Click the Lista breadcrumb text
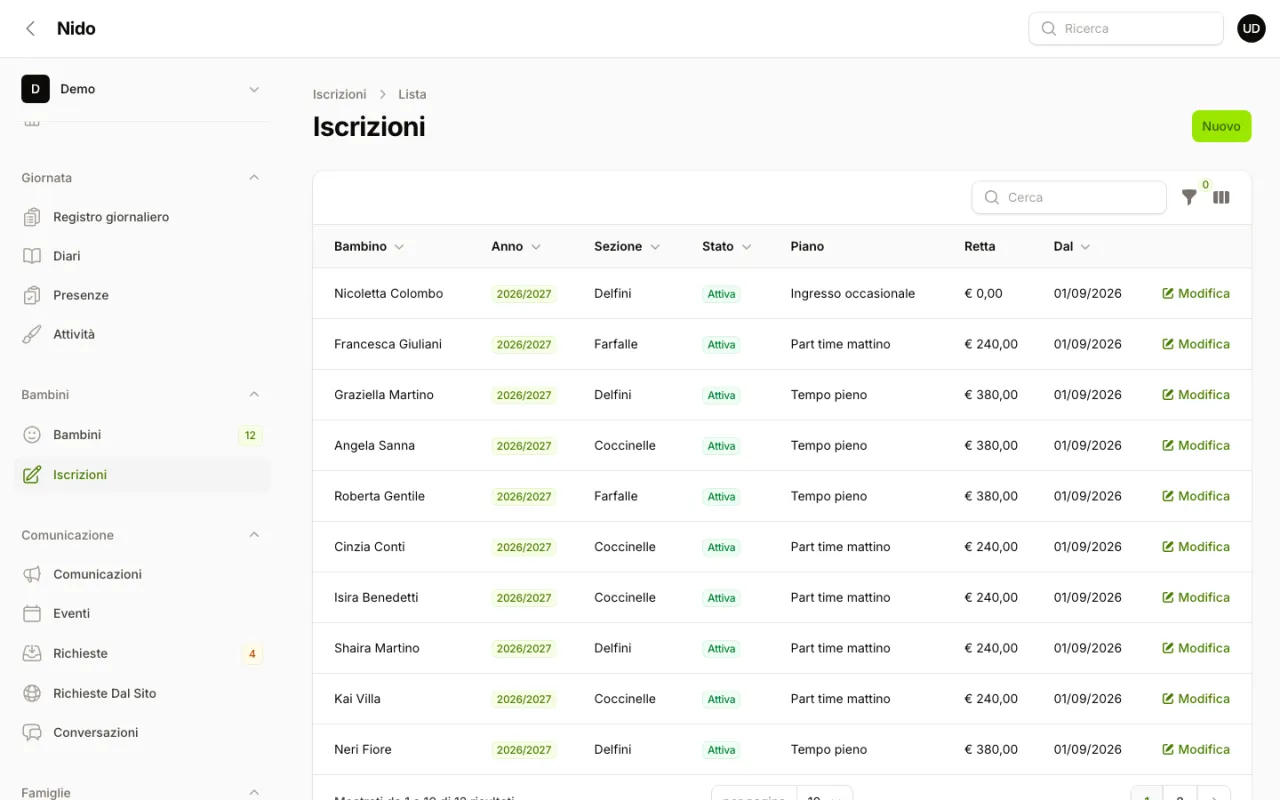 (412, 94)
